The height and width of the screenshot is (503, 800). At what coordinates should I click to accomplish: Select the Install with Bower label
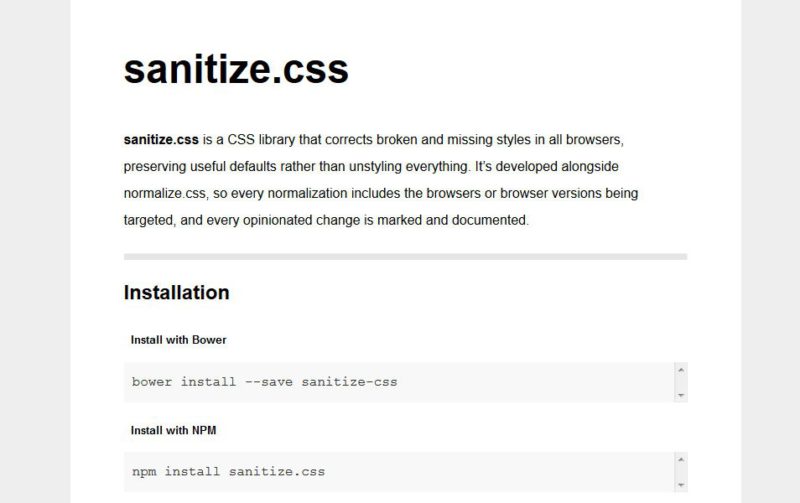tap(178, 340)
